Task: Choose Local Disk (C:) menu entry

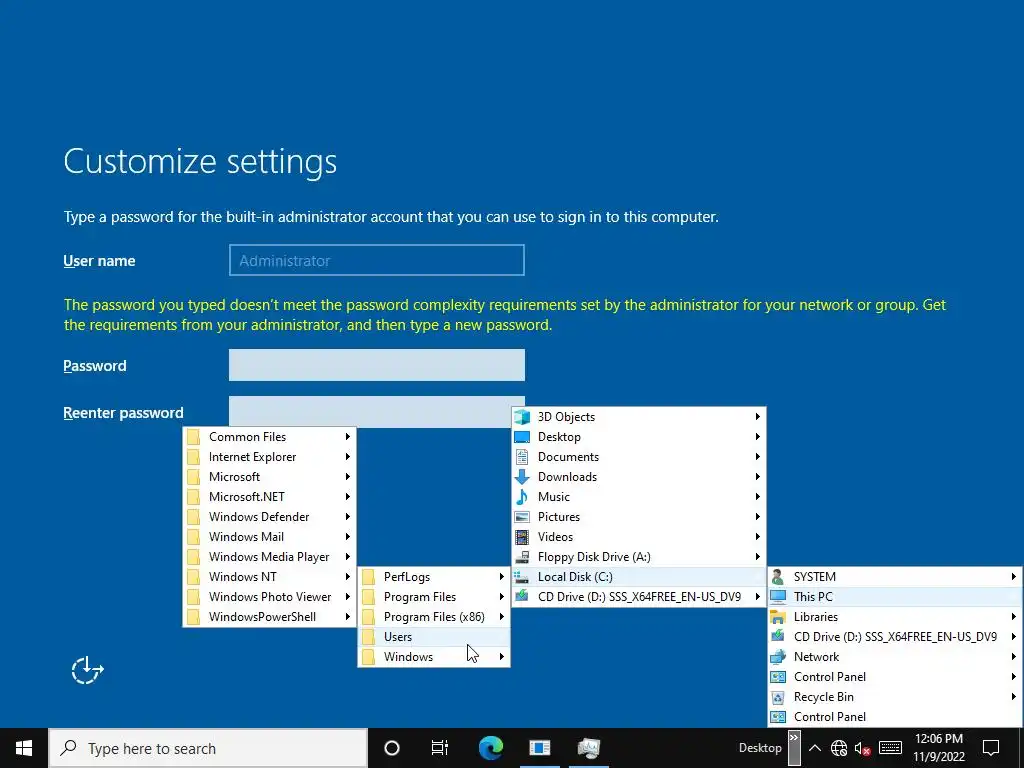Action: click(x=639, y=577)
